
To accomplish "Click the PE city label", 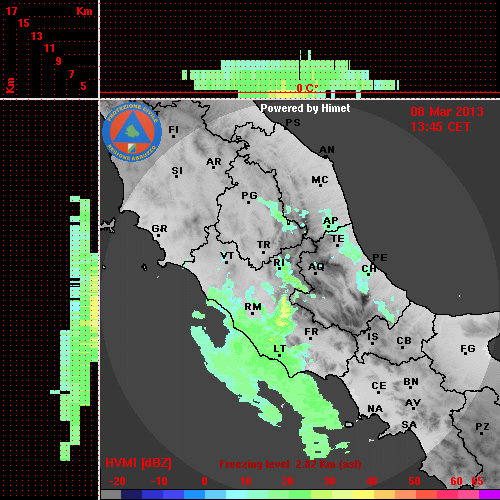I will pos(380,258).
